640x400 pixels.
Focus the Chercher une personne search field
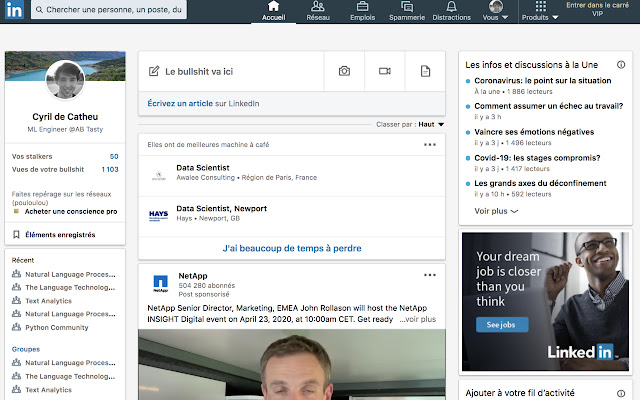tap(109, 9)
